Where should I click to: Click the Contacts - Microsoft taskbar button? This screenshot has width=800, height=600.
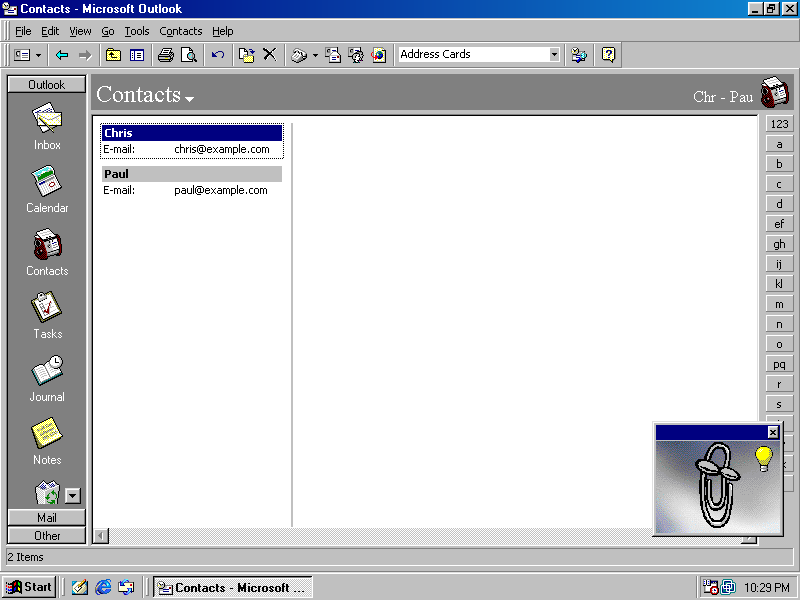[233, 588]
